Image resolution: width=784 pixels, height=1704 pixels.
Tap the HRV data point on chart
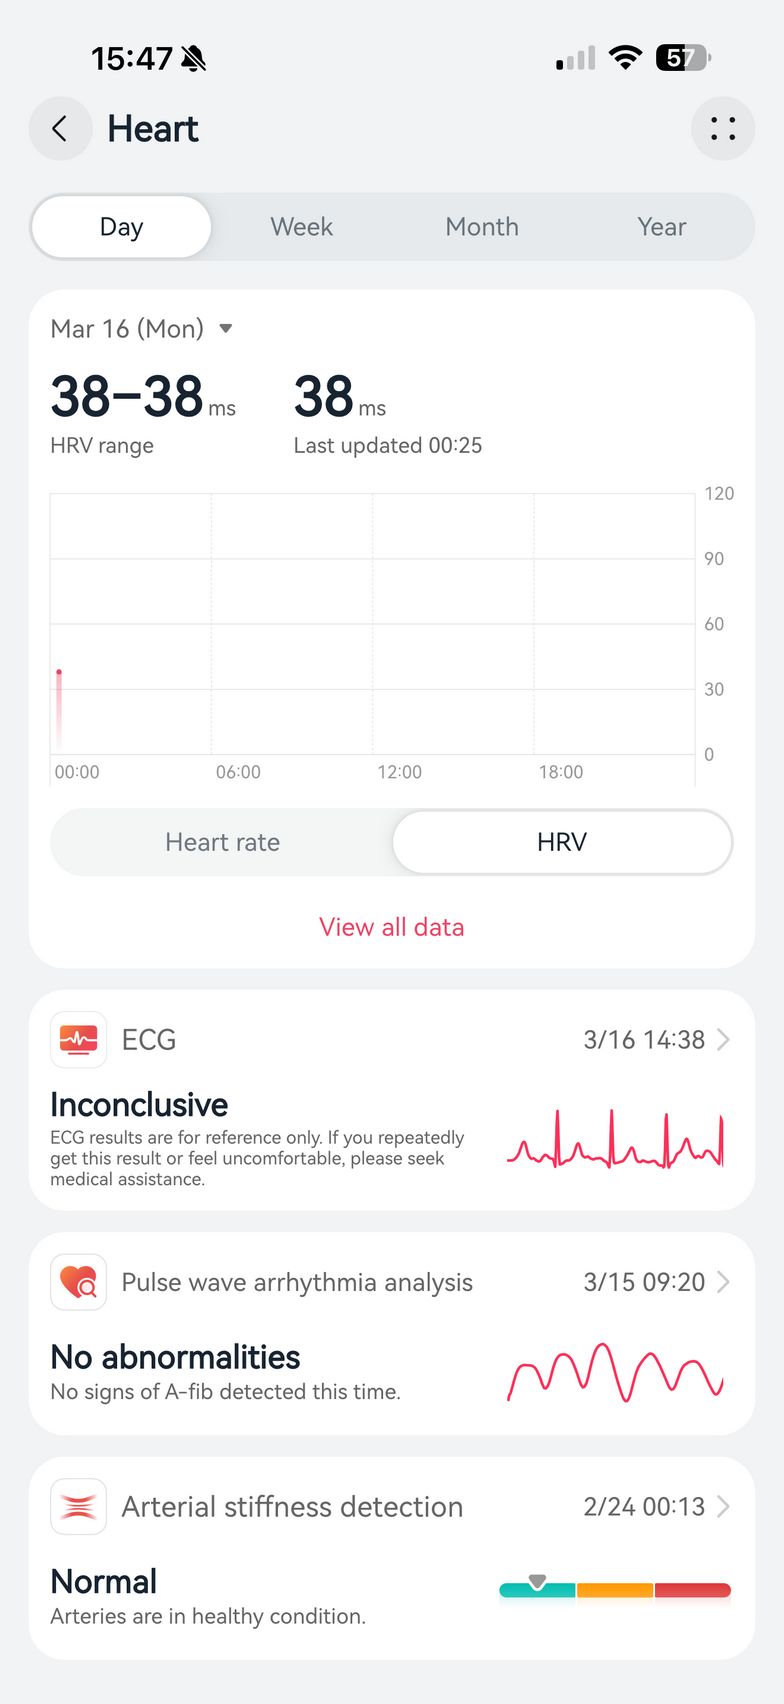(x=59, y=673)
